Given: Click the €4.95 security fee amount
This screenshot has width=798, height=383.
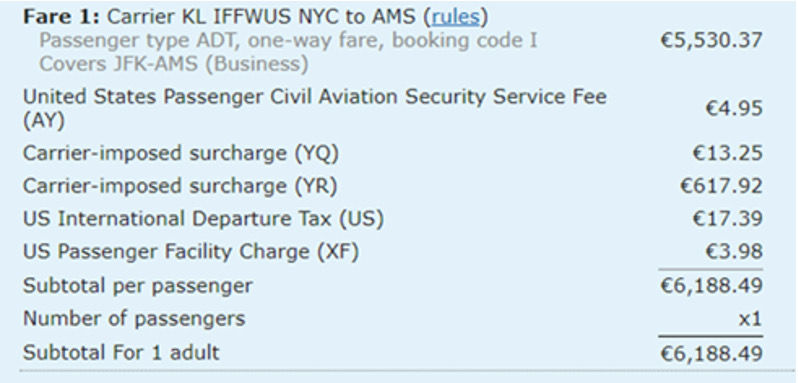Looking at the screenshot, I should [733, 108].
